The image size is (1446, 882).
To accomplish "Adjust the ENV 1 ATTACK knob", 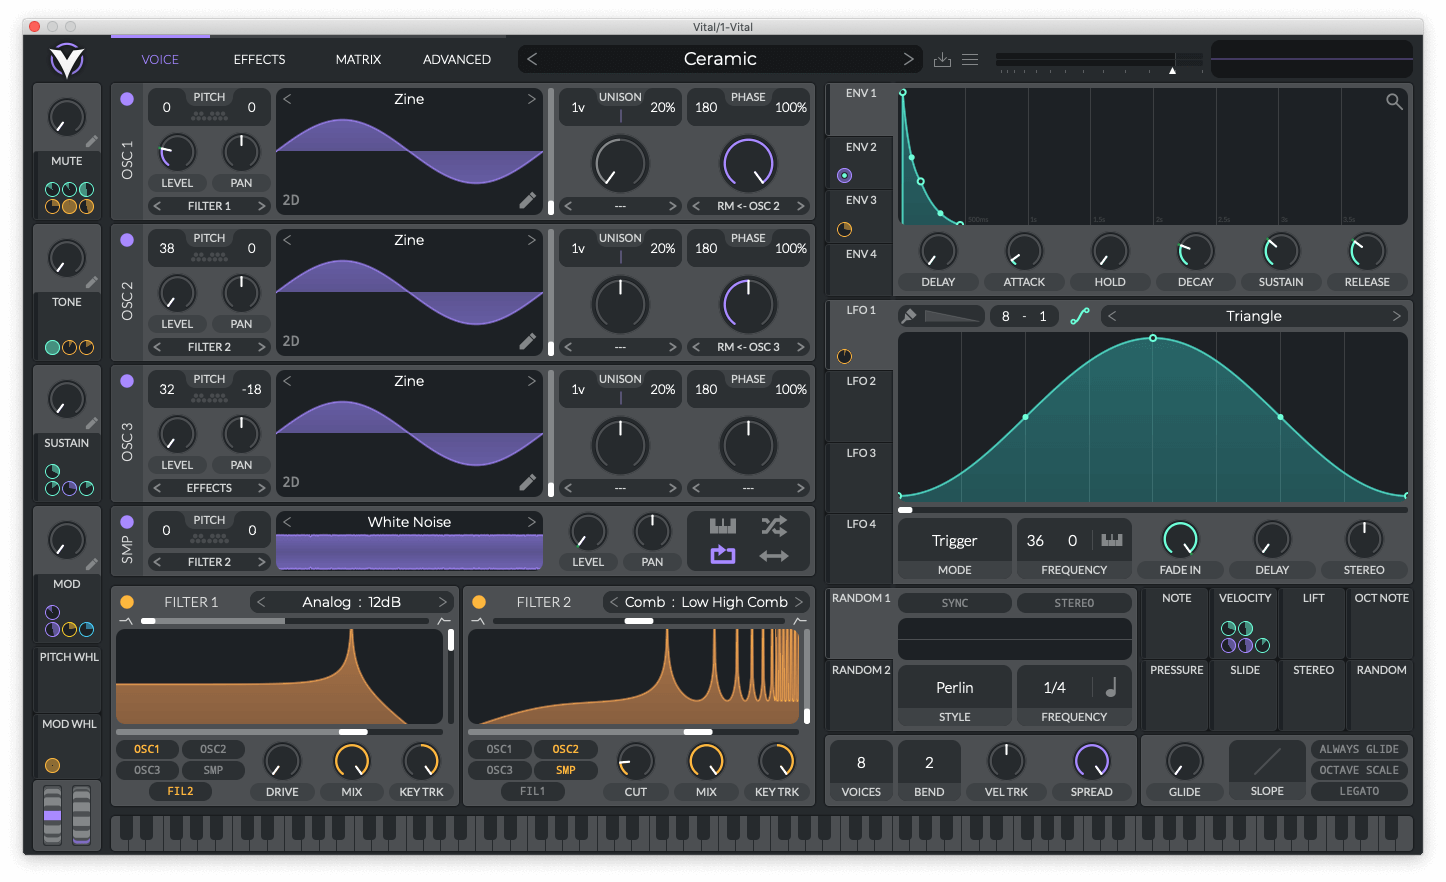I will coord(1024,251).
